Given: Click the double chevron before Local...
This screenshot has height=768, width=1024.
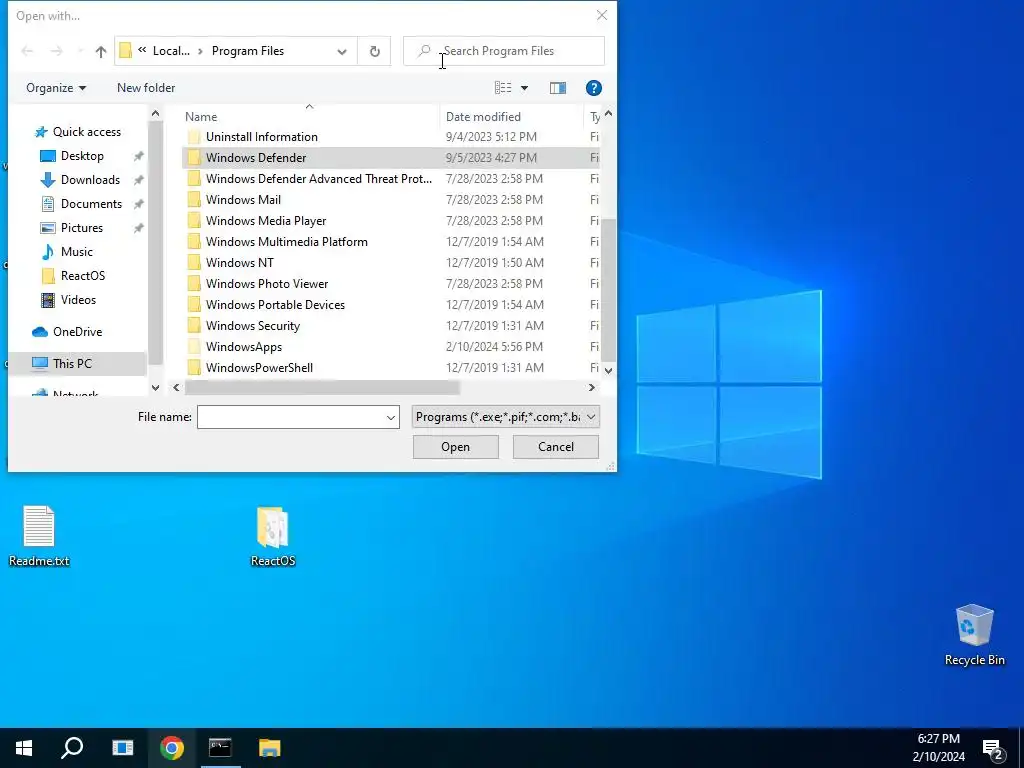Looking at the screenshot, I should click(142, 50).
